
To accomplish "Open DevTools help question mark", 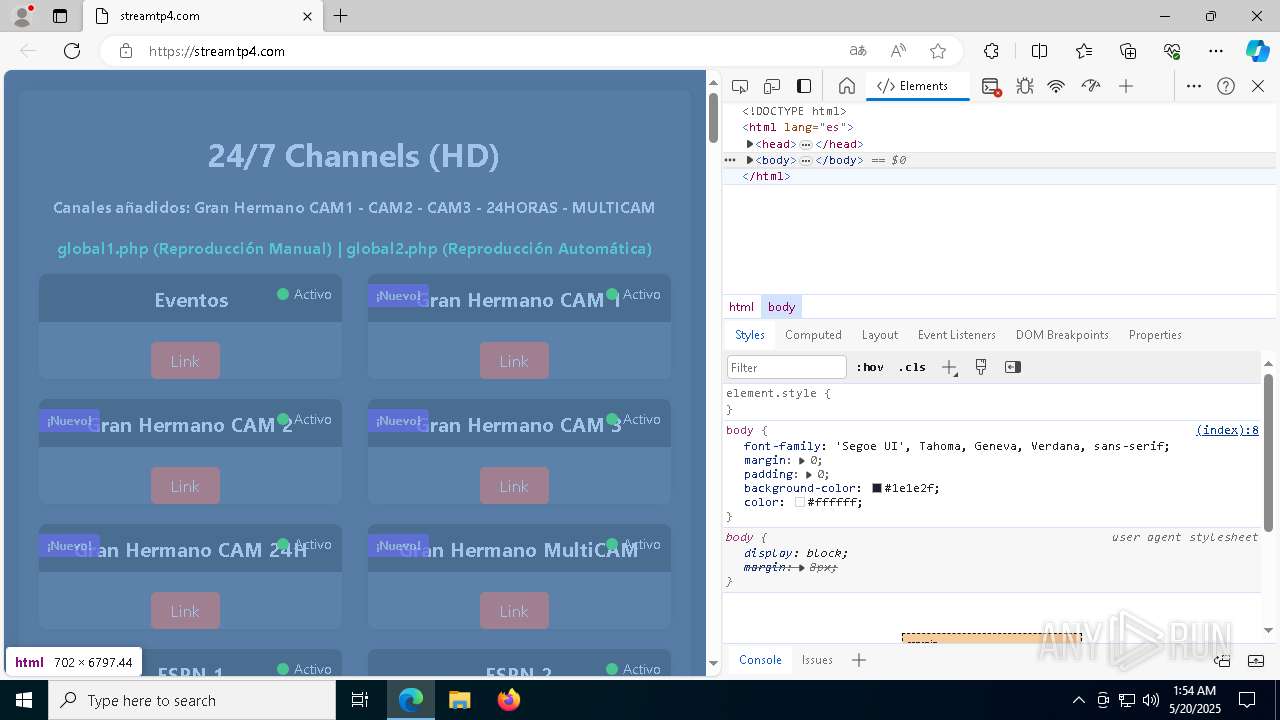I will tap(1226, 86).
